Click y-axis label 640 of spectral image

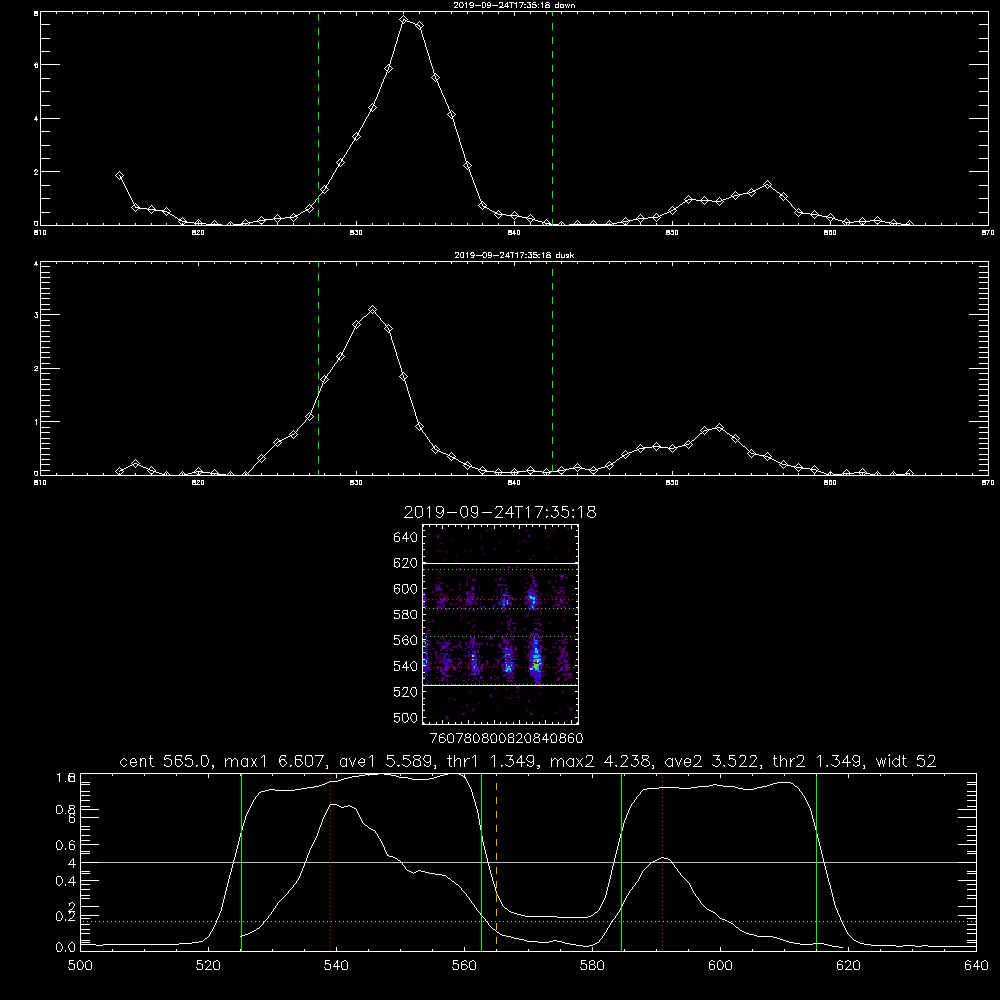406,538
